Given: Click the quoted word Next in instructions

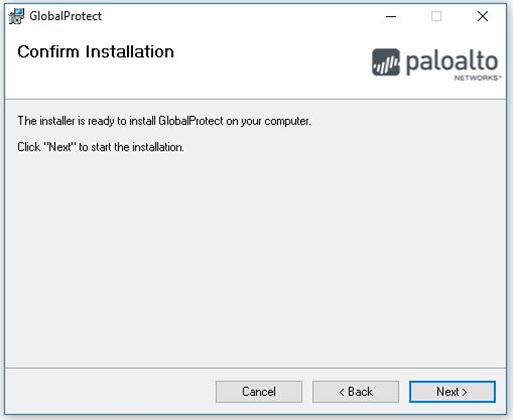Looking at the screenshot, I should point(60,147).
